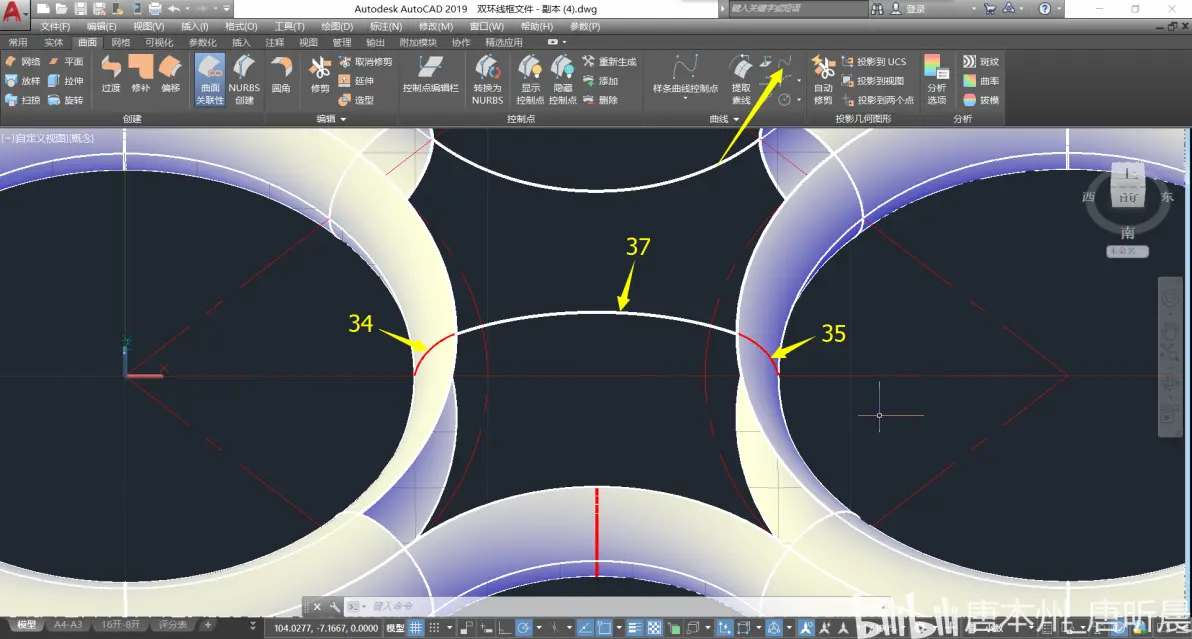Screen dimensions: 1192x639
Task: Switch to the 常用 ribbon tab
Action: tap(17, 43)
